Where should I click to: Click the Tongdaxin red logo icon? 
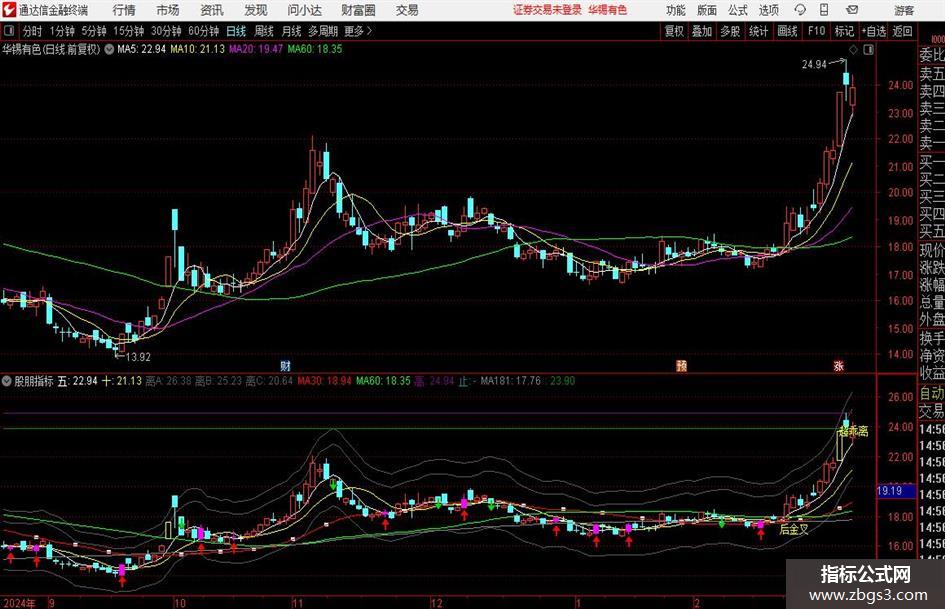pyautogui.click(x=9, y=10)
